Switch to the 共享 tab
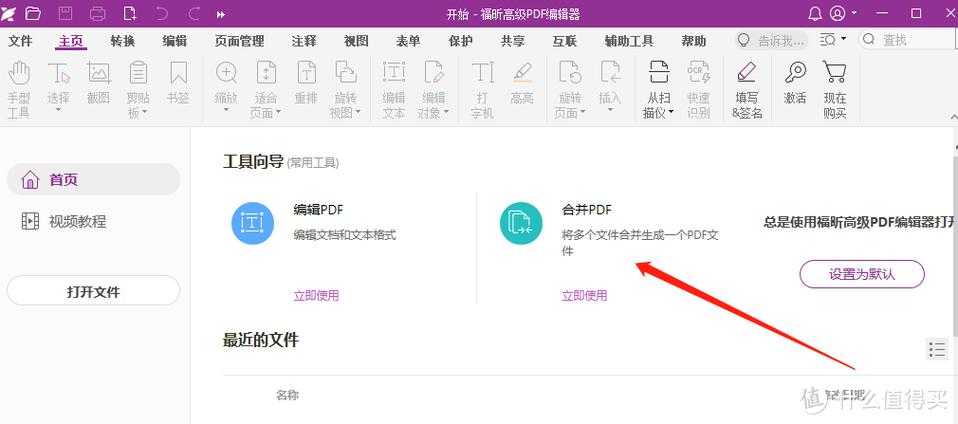 513,41
